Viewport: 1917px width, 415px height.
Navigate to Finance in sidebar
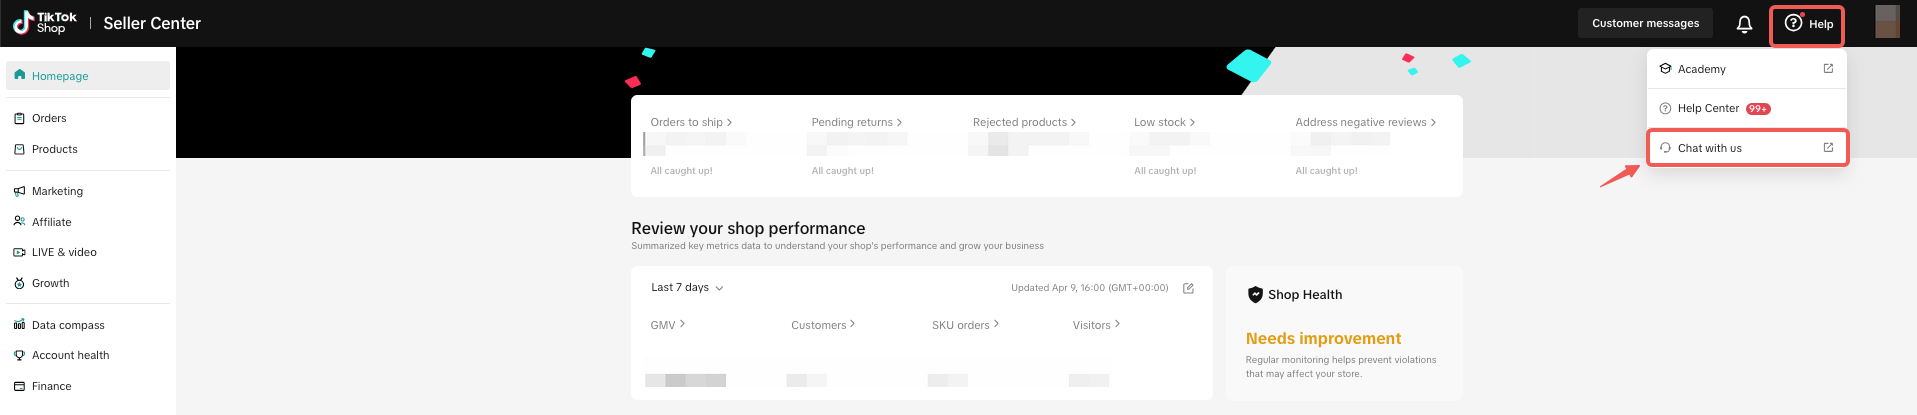click(x=51, y=386)
